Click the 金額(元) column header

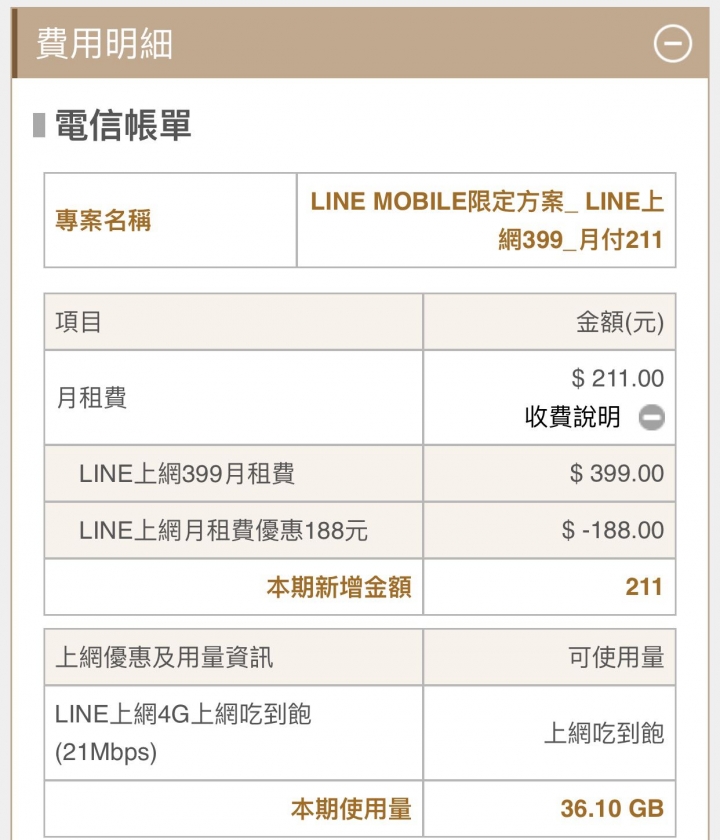pos(549,322)
